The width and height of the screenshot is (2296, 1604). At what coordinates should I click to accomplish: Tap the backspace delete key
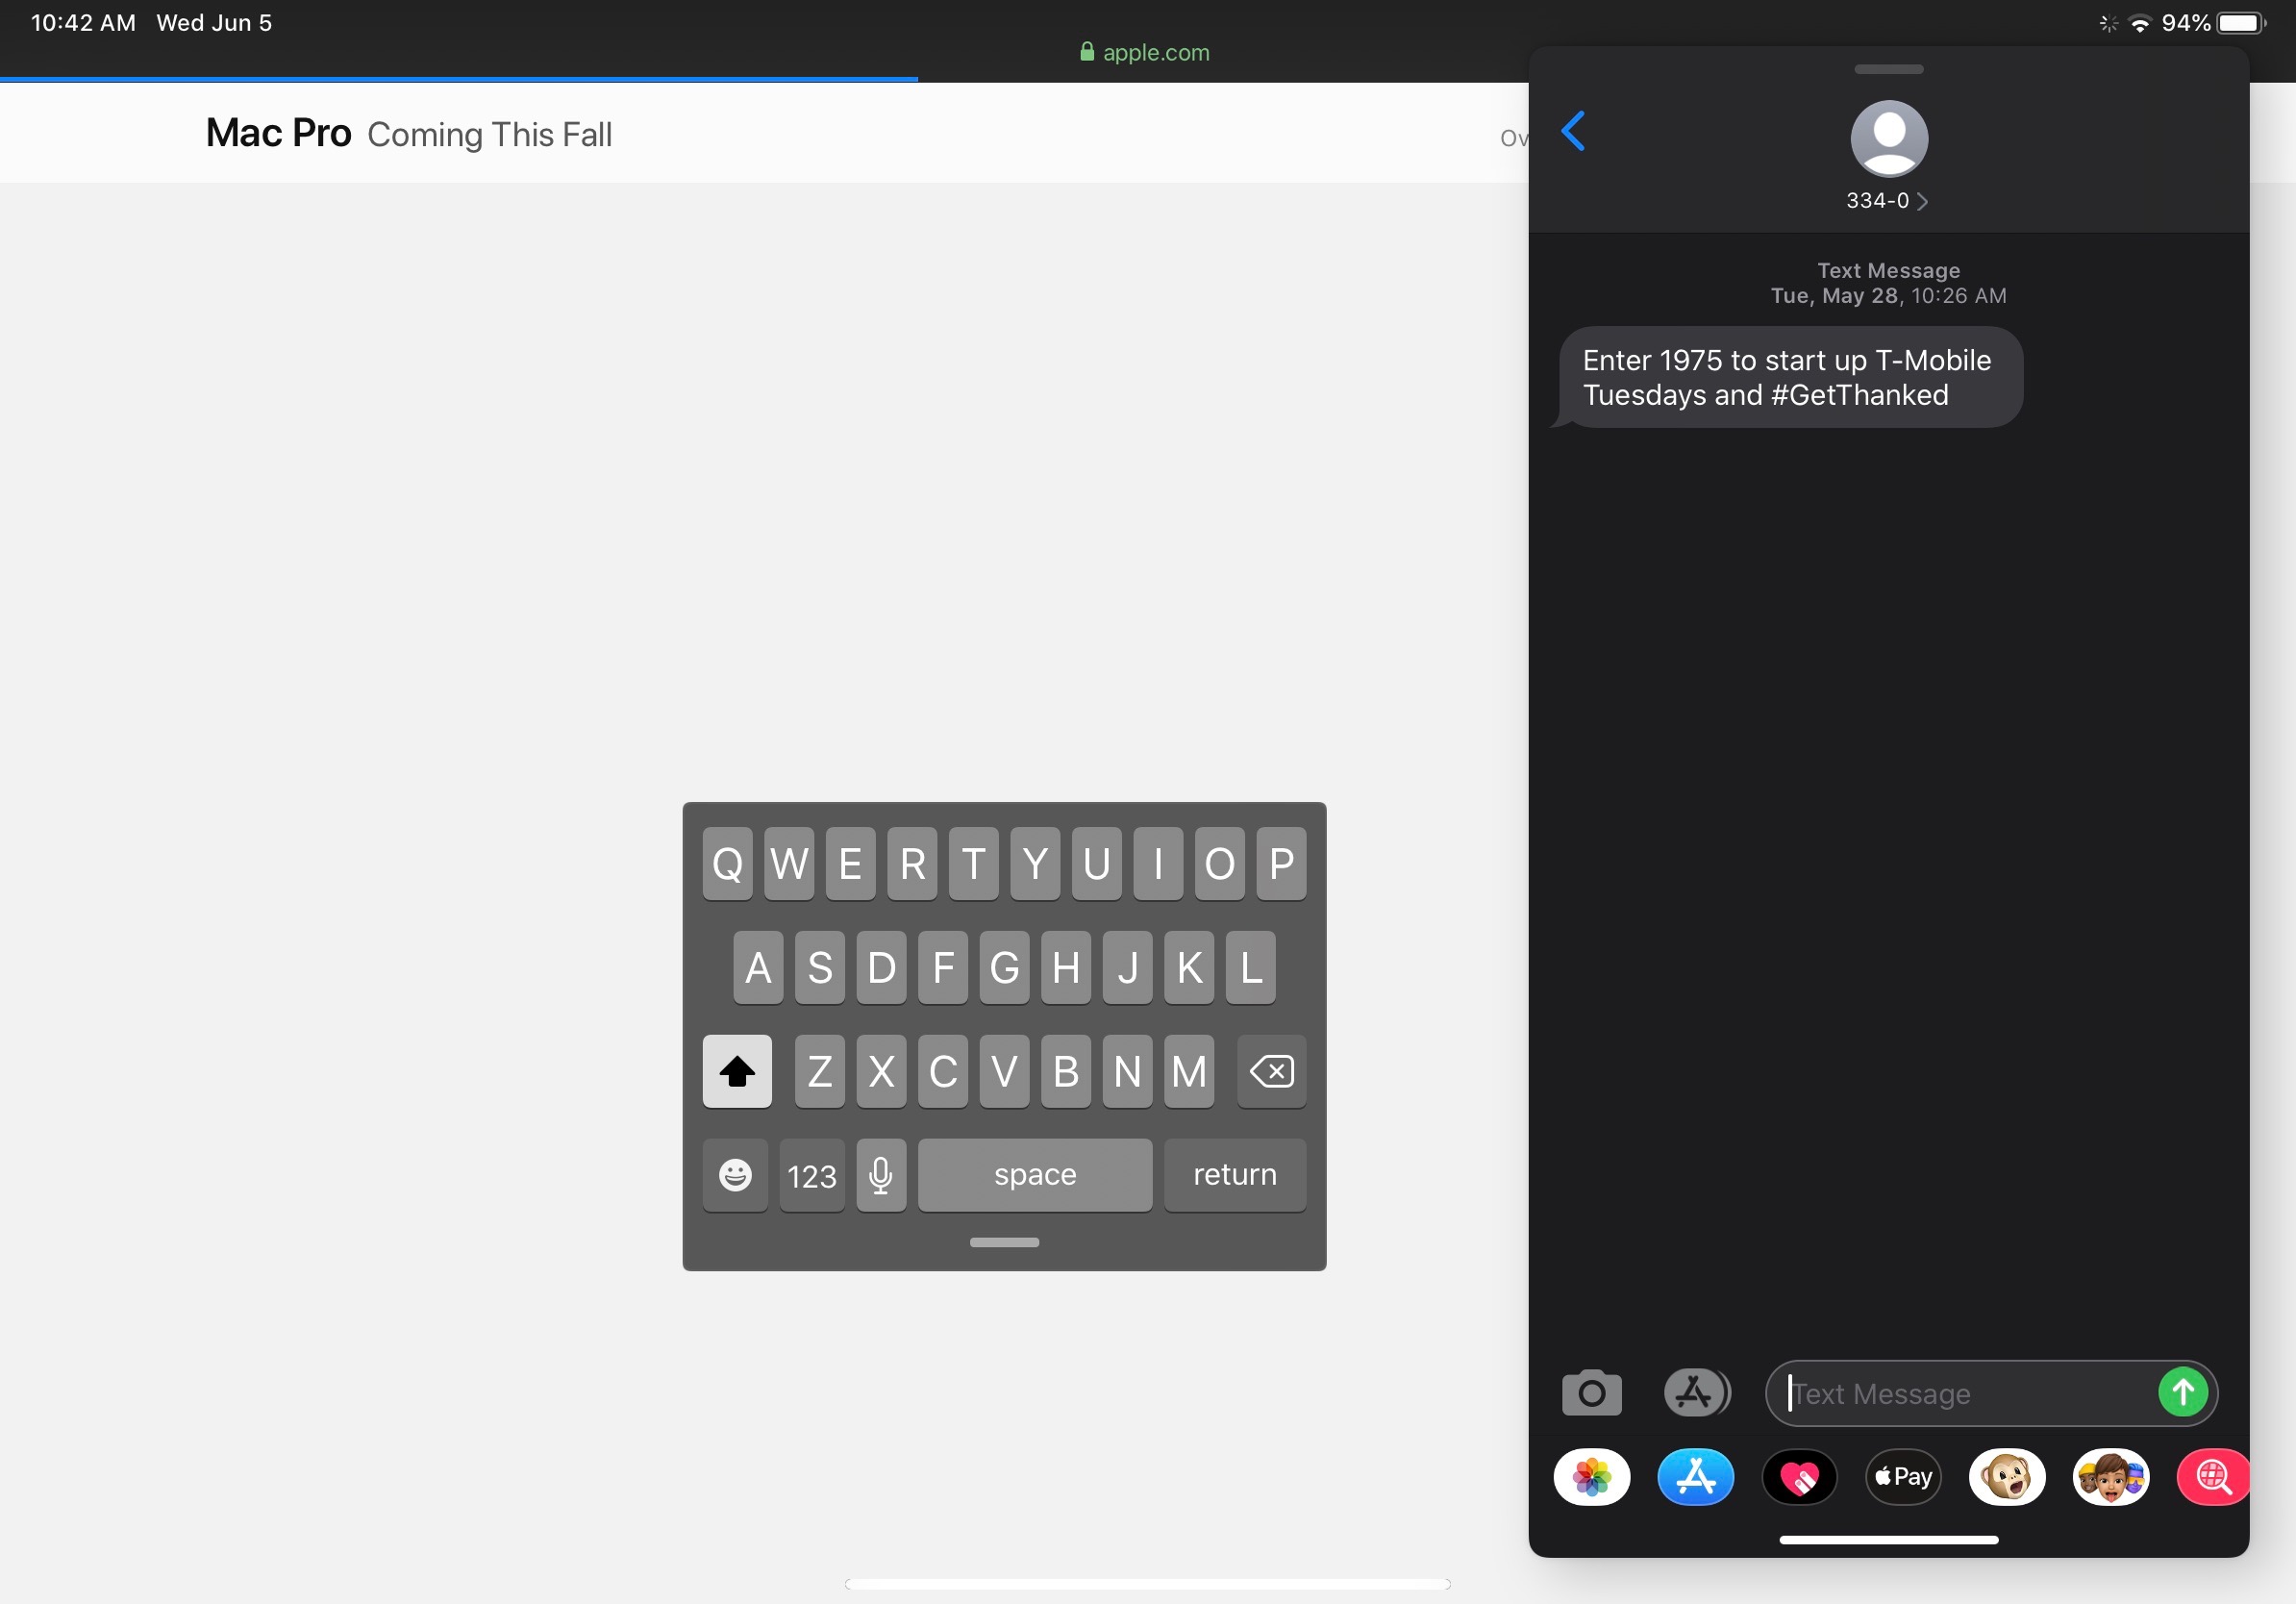click(1272, 1071)
